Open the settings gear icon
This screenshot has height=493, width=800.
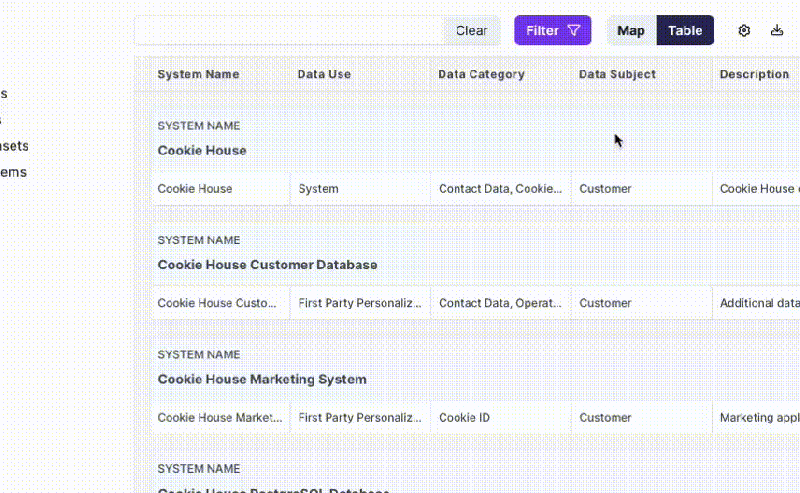744,31
